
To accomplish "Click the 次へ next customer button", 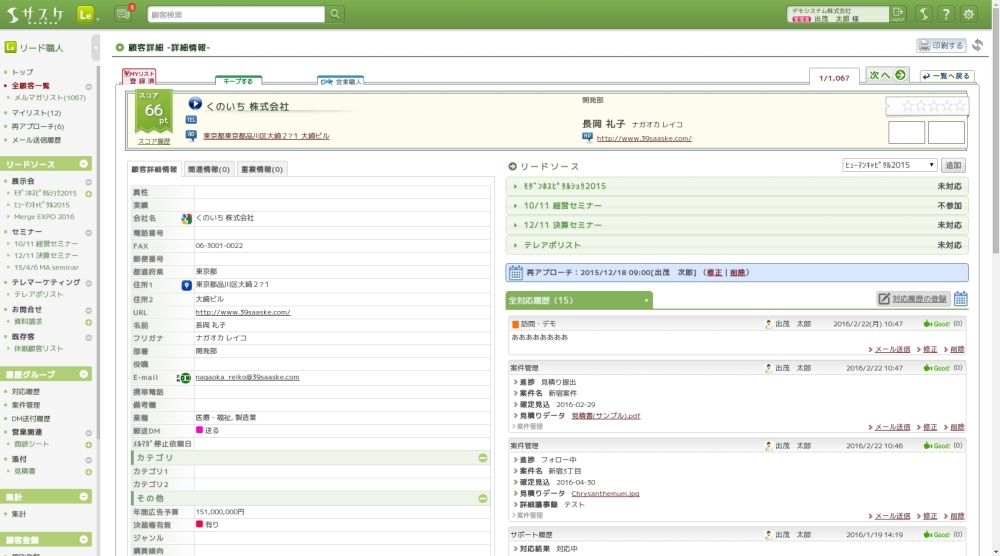I will pyautogui.click(x=887, y=75).
